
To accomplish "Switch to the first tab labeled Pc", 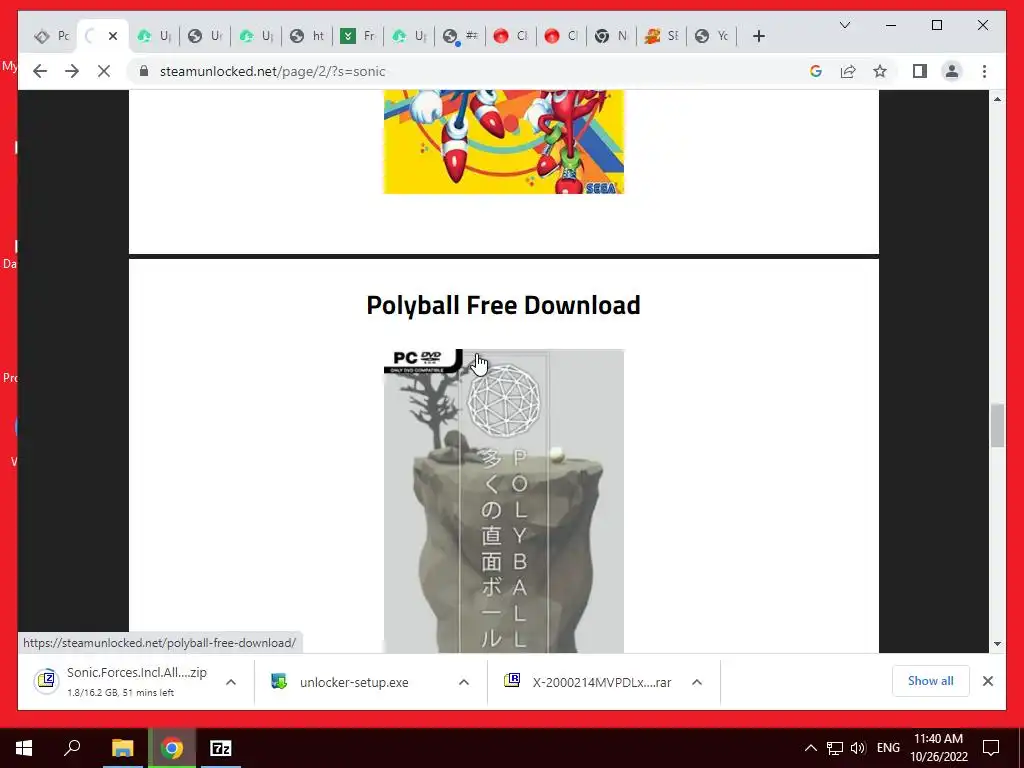I will tap(52, 36).
